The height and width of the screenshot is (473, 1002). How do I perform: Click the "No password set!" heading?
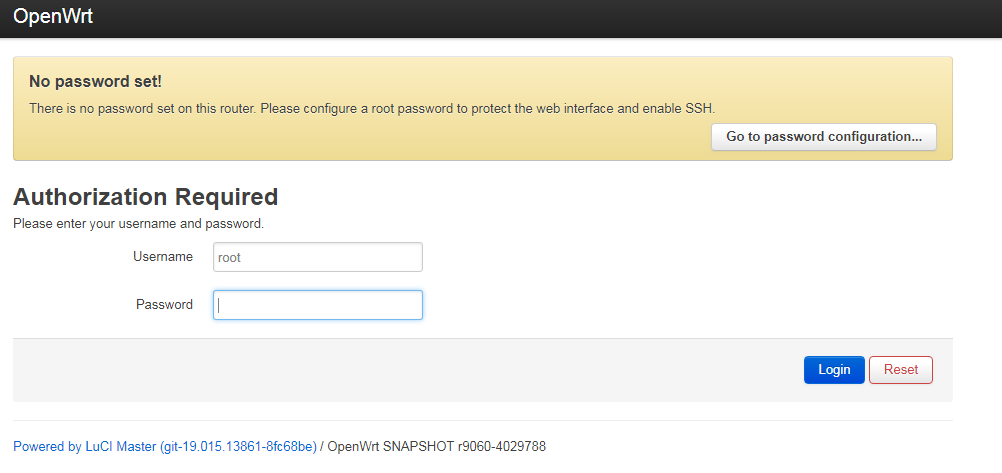(x=95, y=81)
